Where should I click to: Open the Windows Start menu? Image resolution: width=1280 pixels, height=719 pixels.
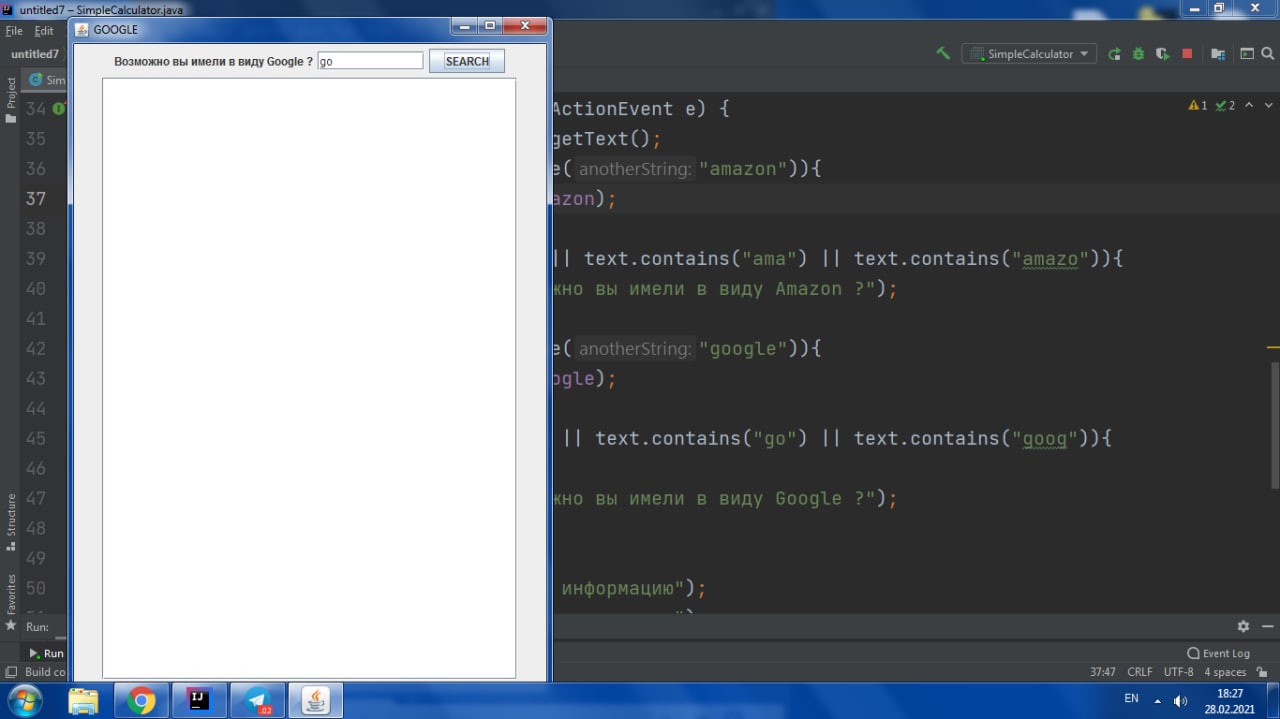pos(23,700)
